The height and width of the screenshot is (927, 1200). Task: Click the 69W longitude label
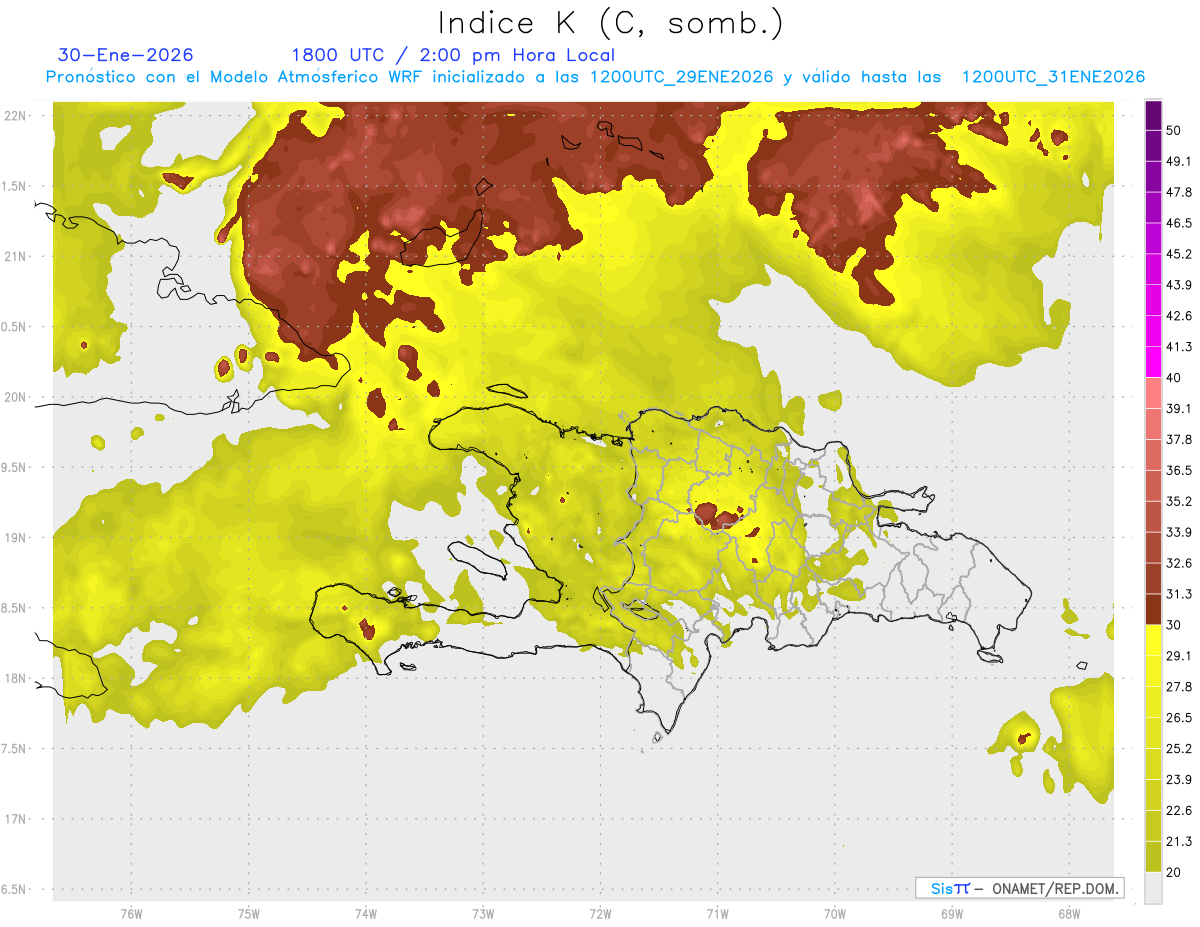tap(952, 914)
